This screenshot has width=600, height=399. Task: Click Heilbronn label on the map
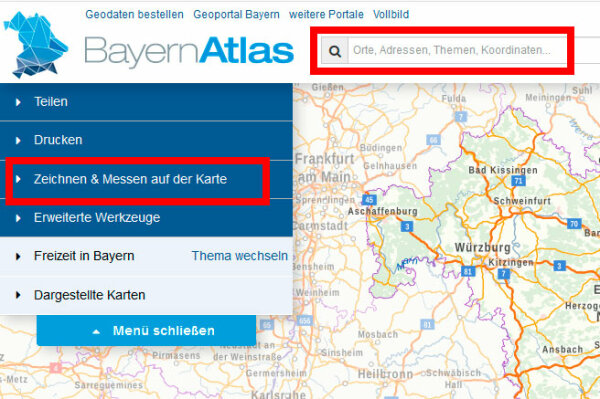click(385, 374)
